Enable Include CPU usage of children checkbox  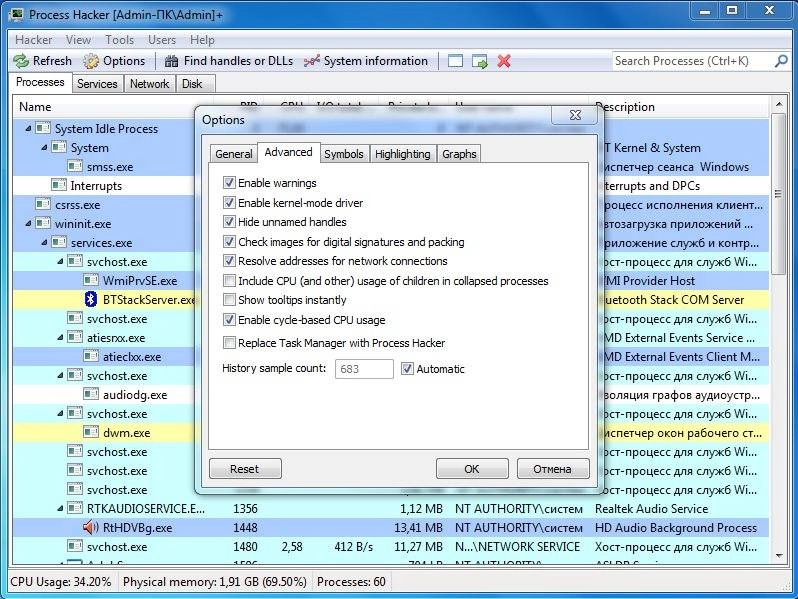[229, 281]
